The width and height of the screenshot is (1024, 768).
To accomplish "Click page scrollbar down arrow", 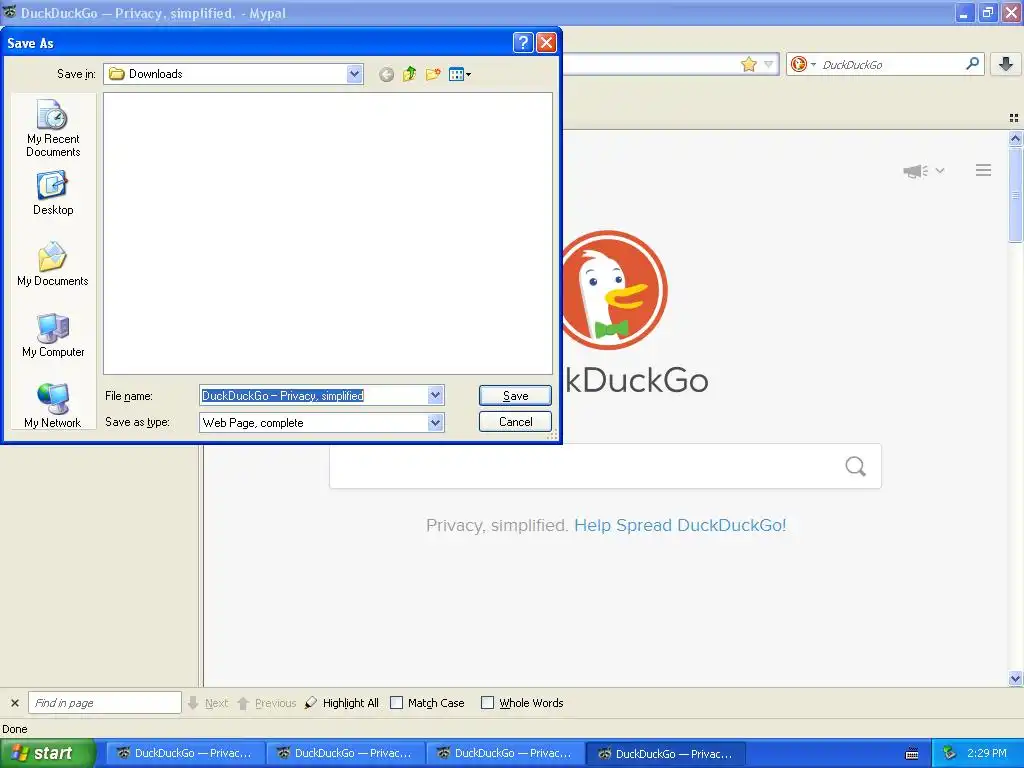I will tap(1016, 679).
